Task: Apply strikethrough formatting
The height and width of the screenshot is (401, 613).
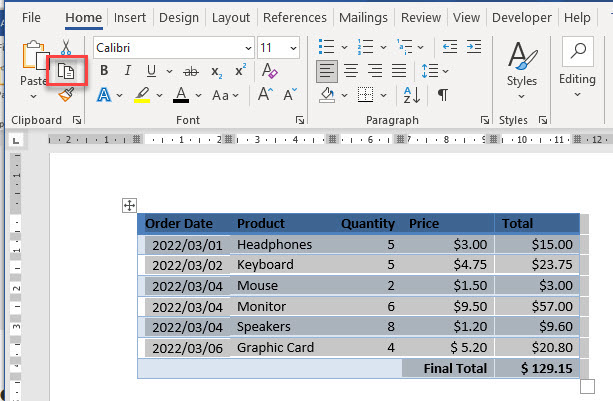Action: point(190,71)
